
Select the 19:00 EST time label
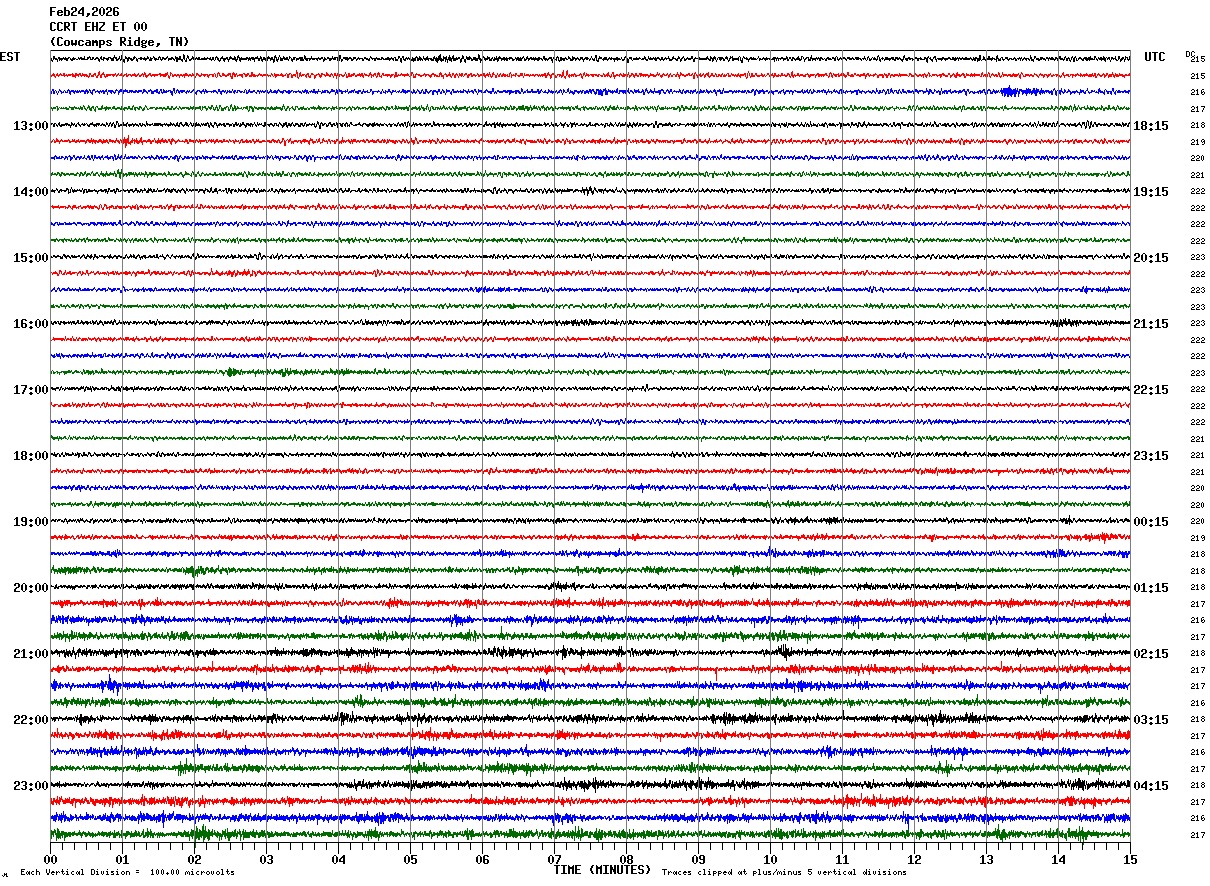(30, 522)
